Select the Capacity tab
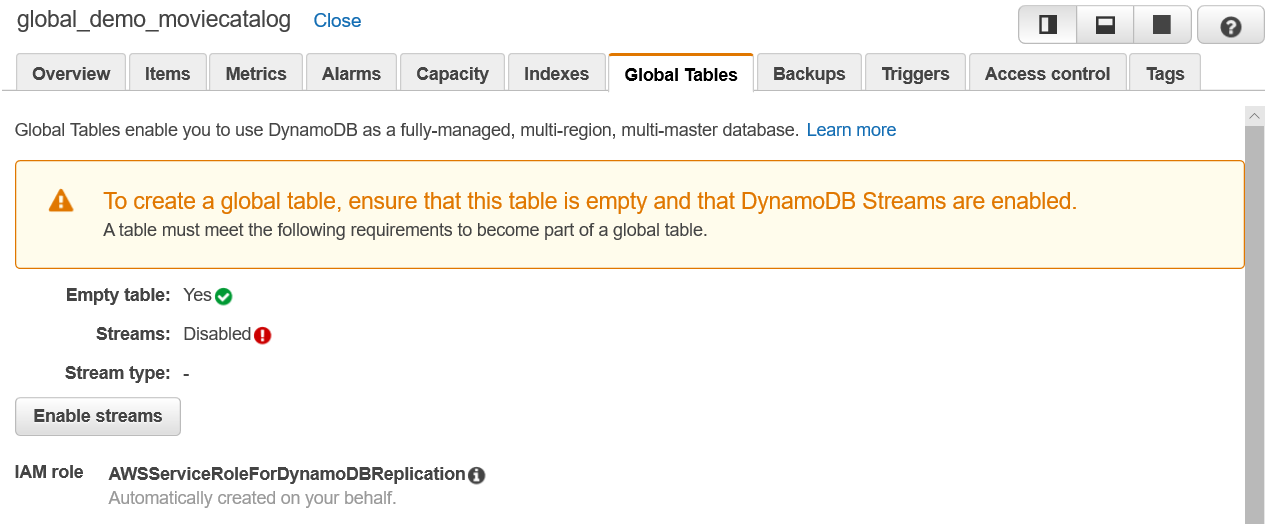1279x524 pixels. coord(452,74)
